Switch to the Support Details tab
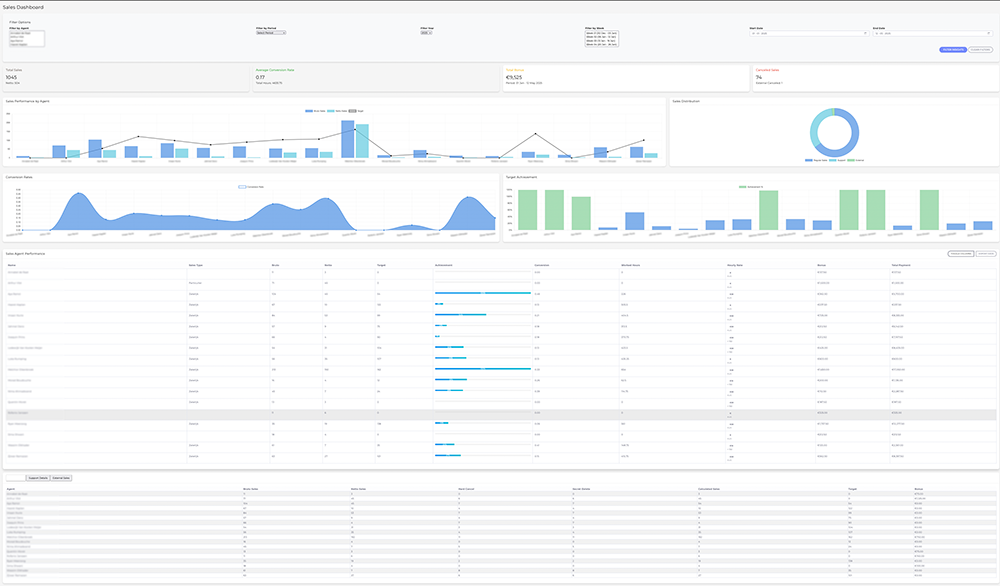 (x=38, y=478)
